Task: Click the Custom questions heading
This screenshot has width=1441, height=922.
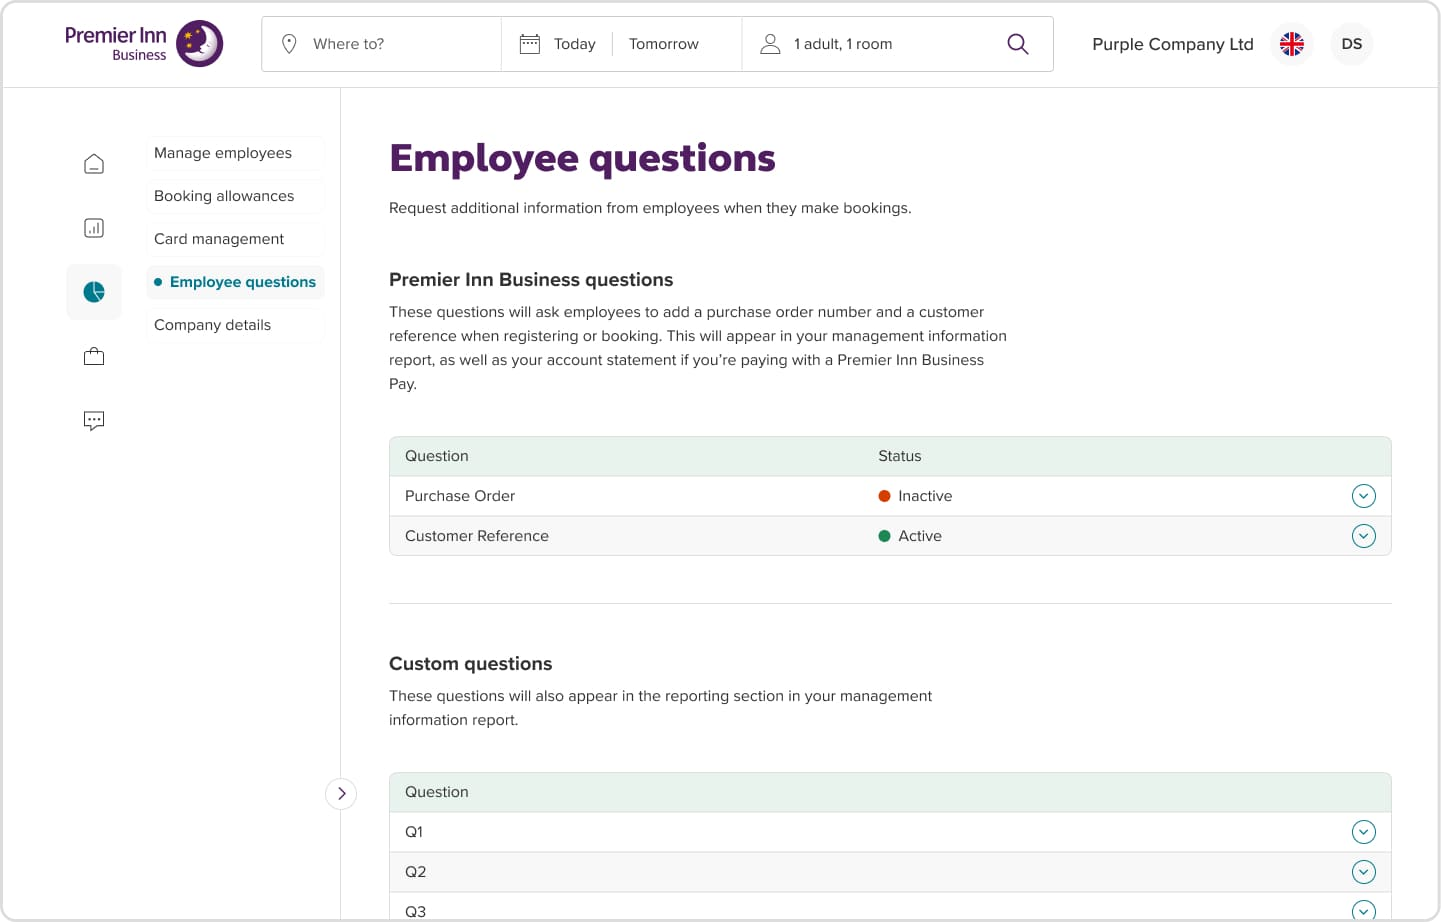Action: 471,664
